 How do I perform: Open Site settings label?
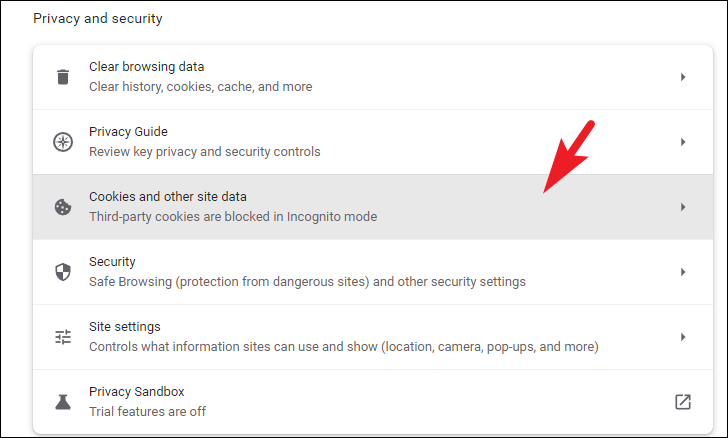click(x=124, y=327)
